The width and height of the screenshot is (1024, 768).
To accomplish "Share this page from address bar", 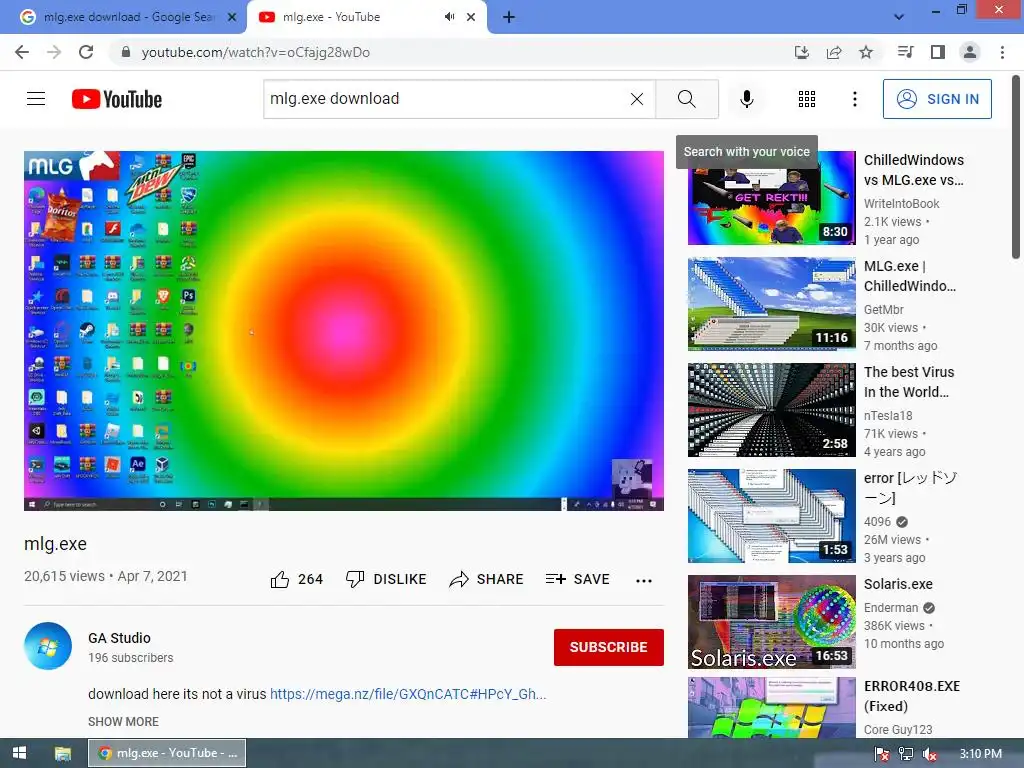I will pyautogui.click(x=834, y=52).
